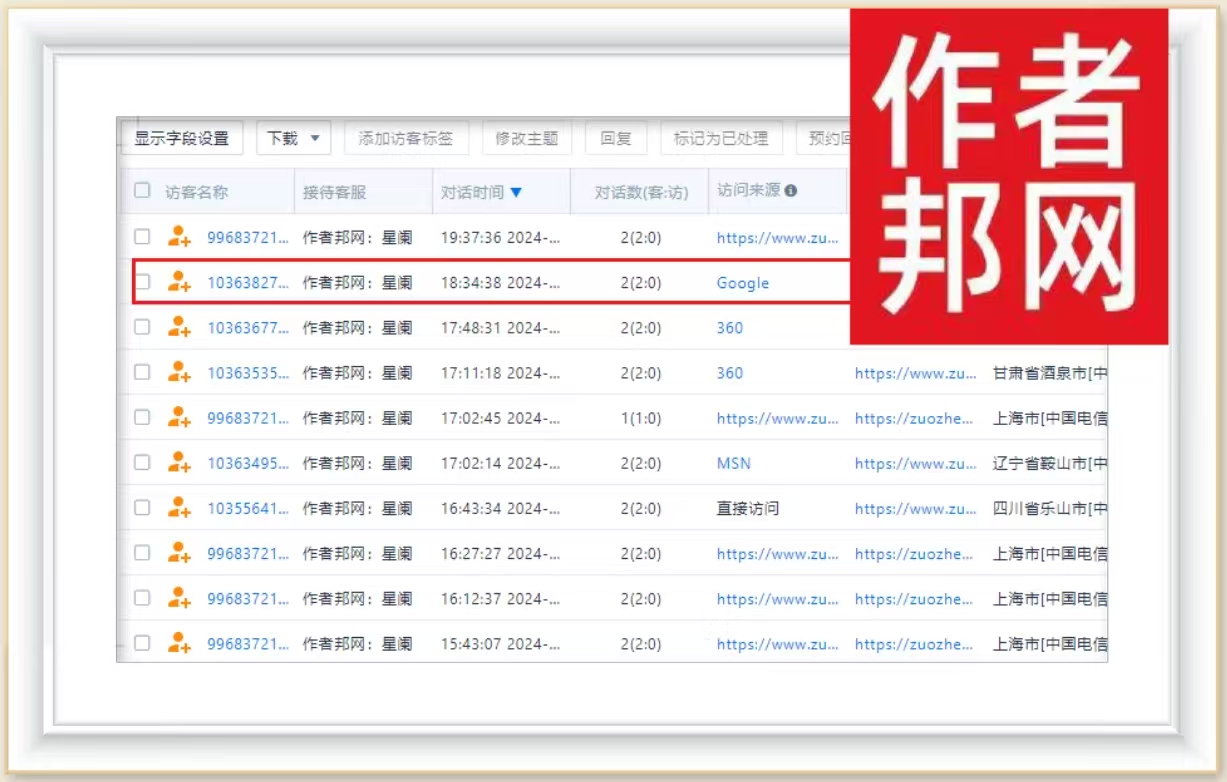Check the box for 19:37:36 conversation
Screen dimensions: 1227x782
click(142, 237)
